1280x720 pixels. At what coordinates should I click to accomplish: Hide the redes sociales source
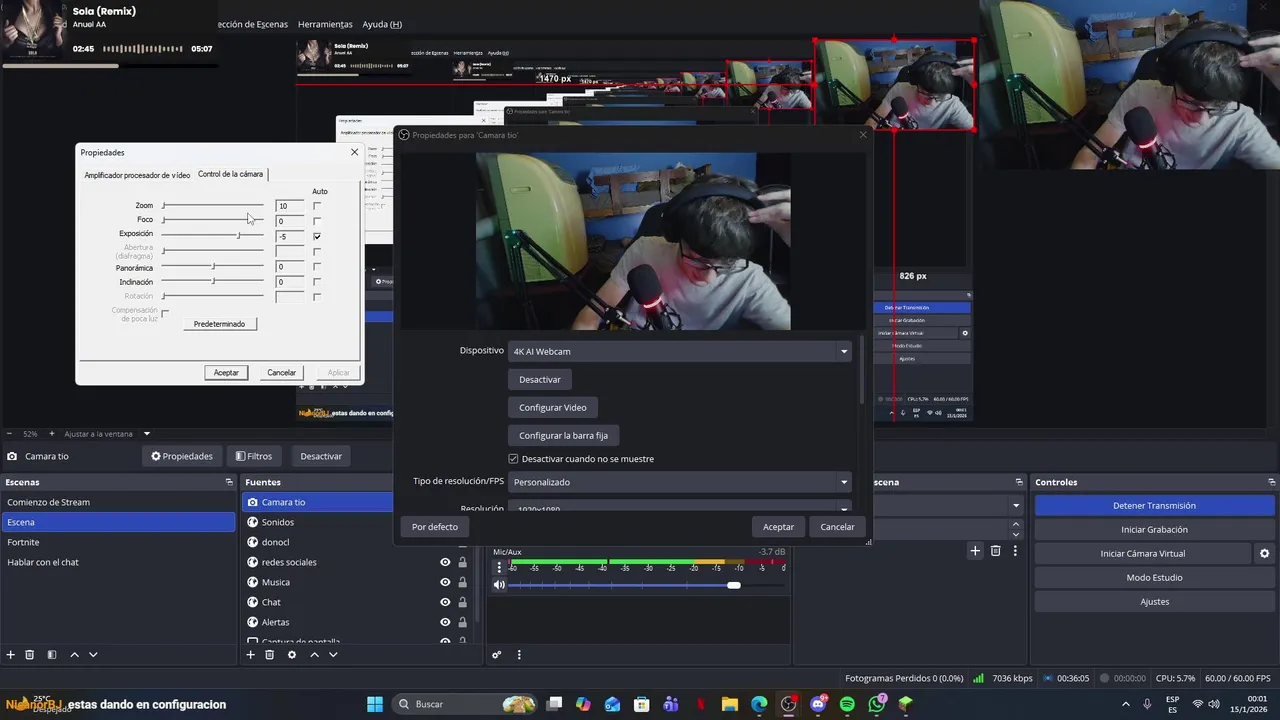point(445,562)
